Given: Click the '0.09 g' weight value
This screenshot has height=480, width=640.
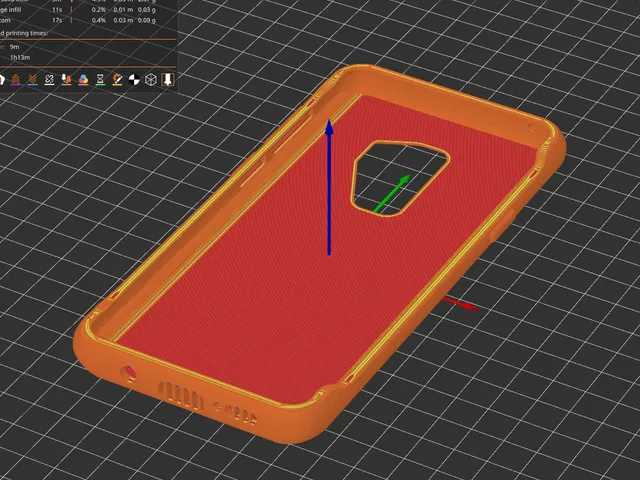Looking at the screenshot, I should point(146,20).
